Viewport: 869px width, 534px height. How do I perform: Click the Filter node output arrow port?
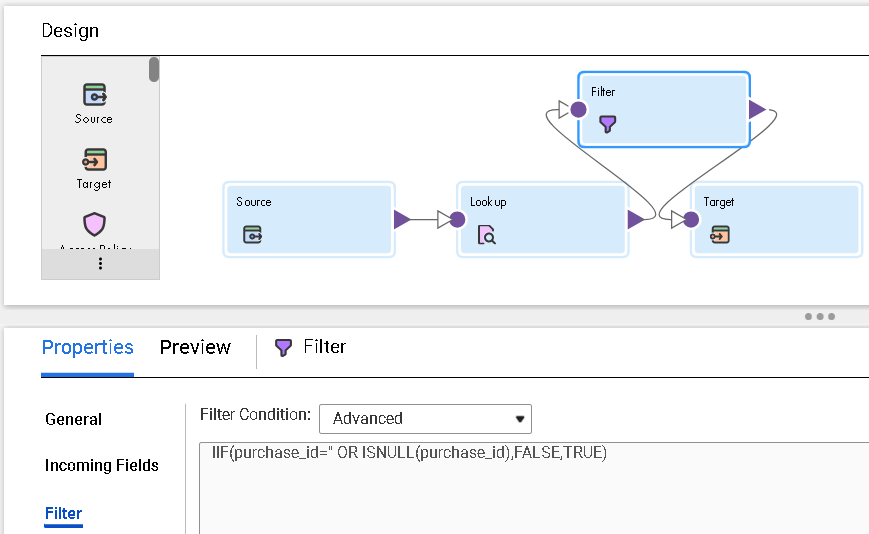[757, 110]
